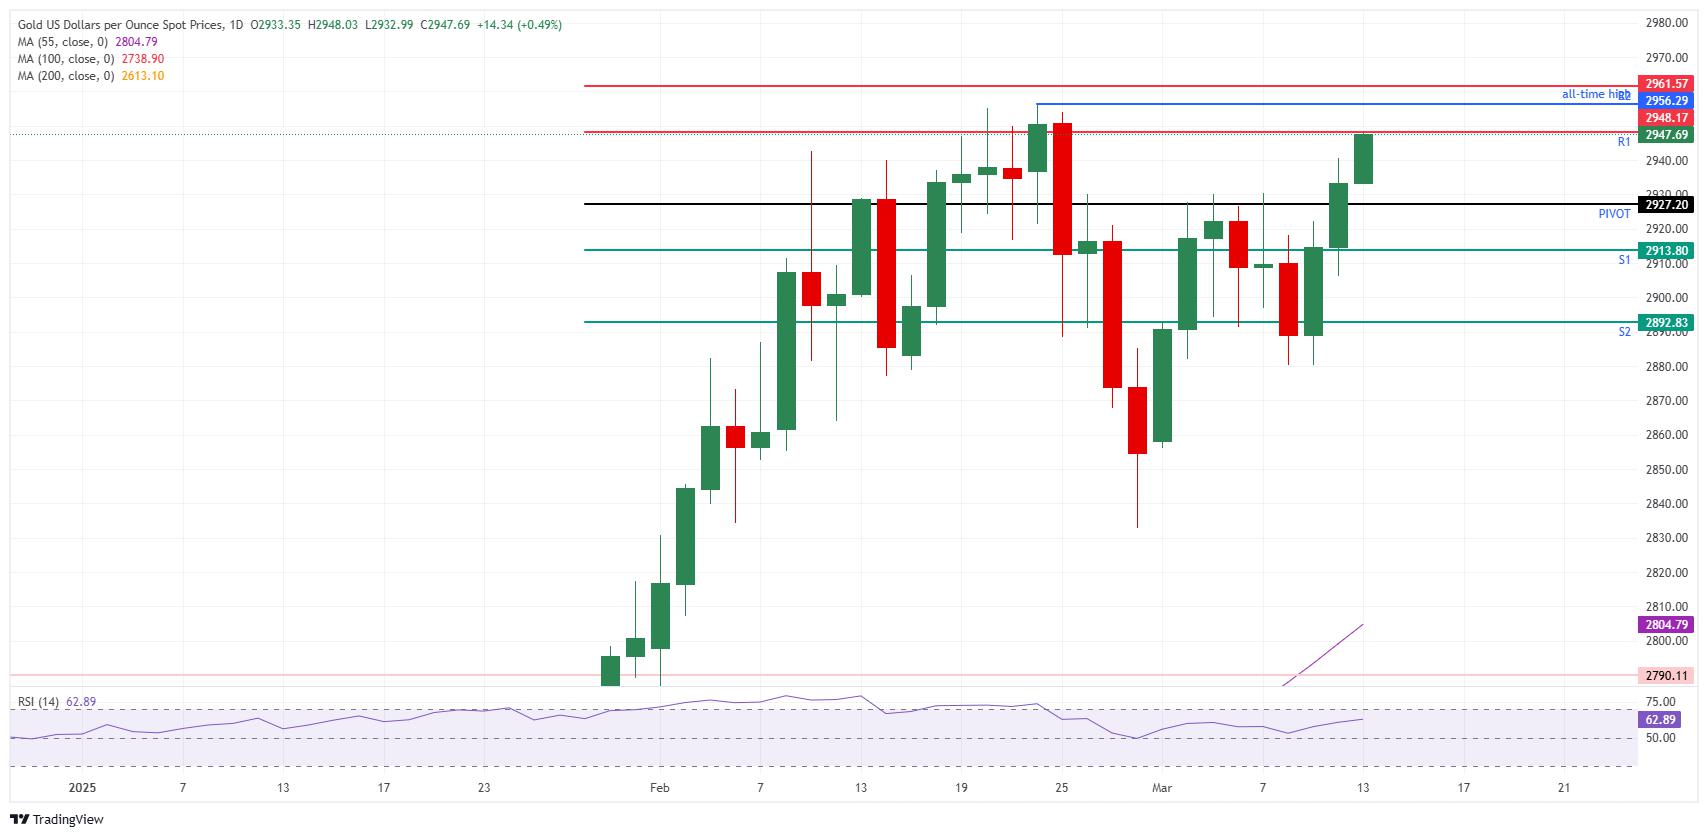Click the S1 support label
The image size is (1708, 837).
coord(1624,260)
